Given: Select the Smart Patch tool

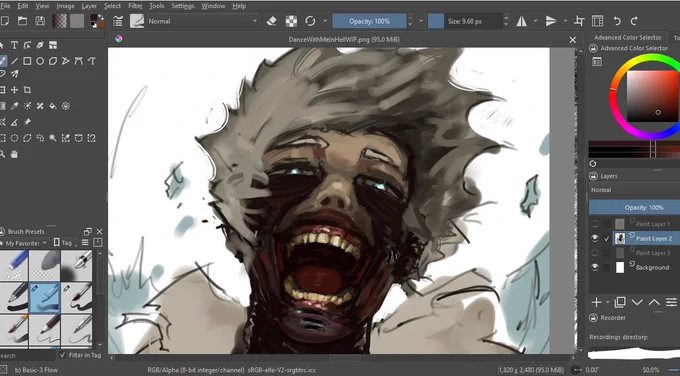Looking at the screenshot, I should point(40,106).
